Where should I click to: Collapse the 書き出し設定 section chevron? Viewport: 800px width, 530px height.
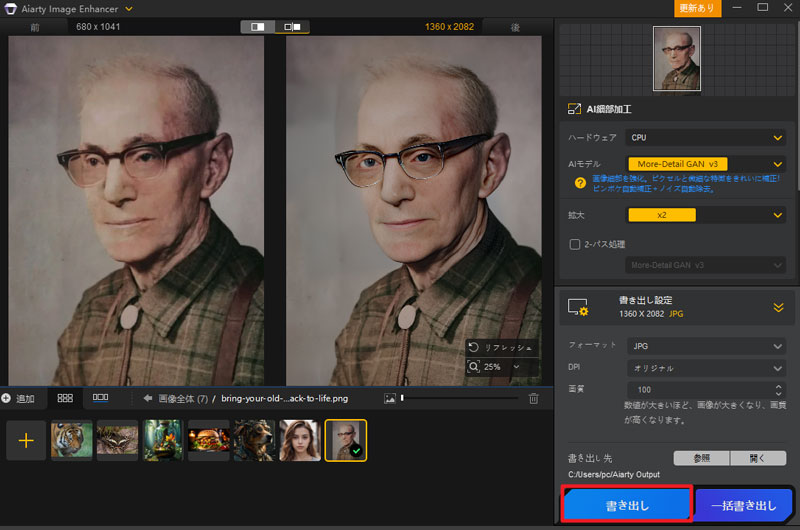pyautogui.click(x=777, y=308)
